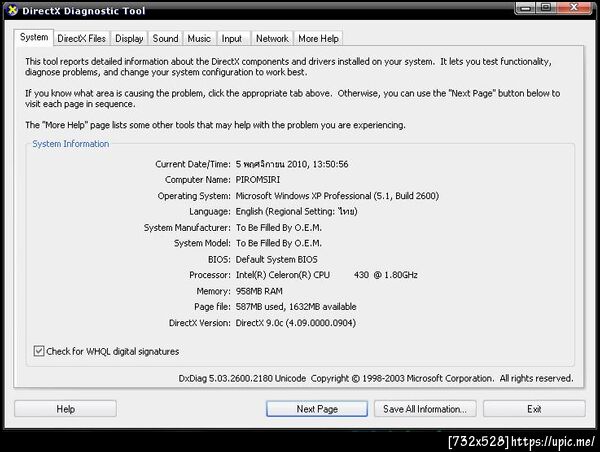Click the Help button

click(65, 409)
